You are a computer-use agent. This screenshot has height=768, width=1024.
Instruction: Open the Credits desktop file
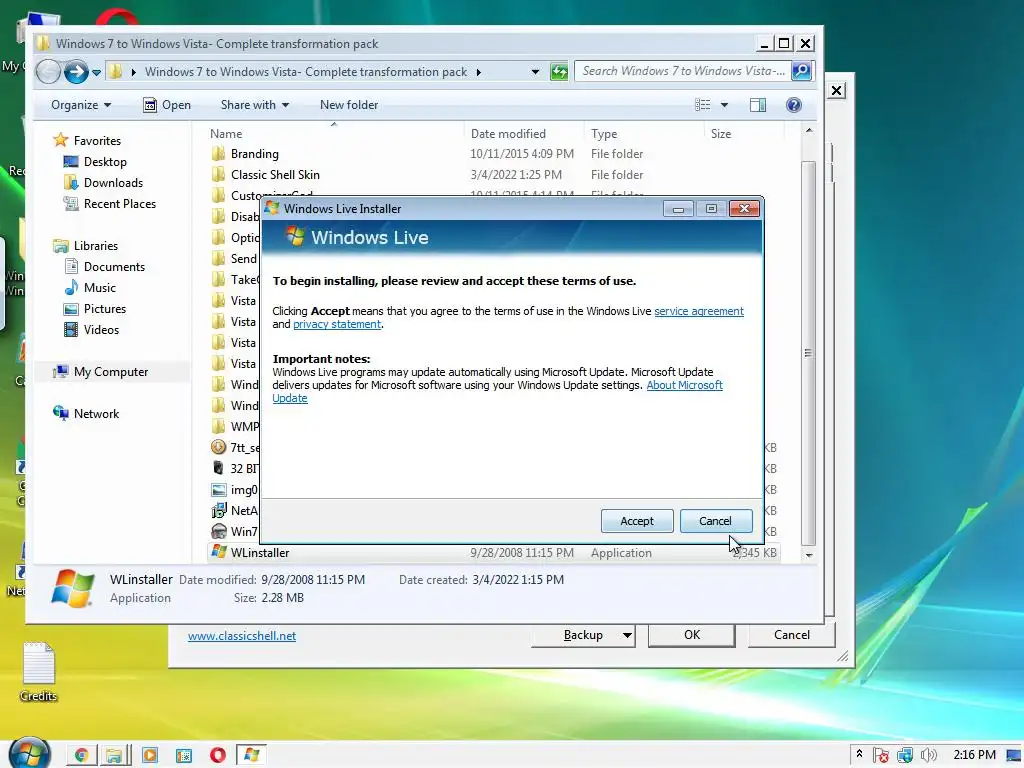pyautogui.click(x=38, y=672)
